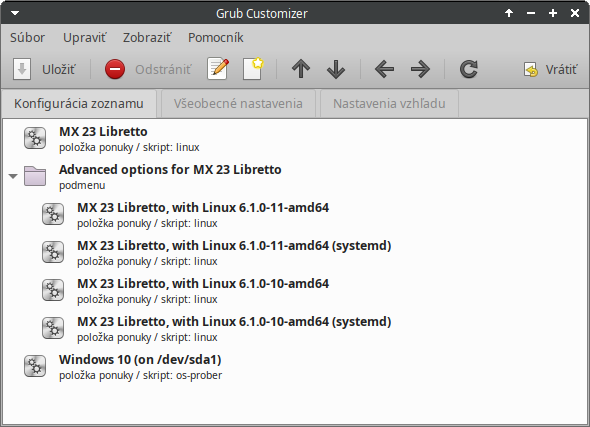Viewport: 590px width, 427px height.
Task: Click gear icon of 6.1.0-11-amd64 (systemd)
Action: 53,252
